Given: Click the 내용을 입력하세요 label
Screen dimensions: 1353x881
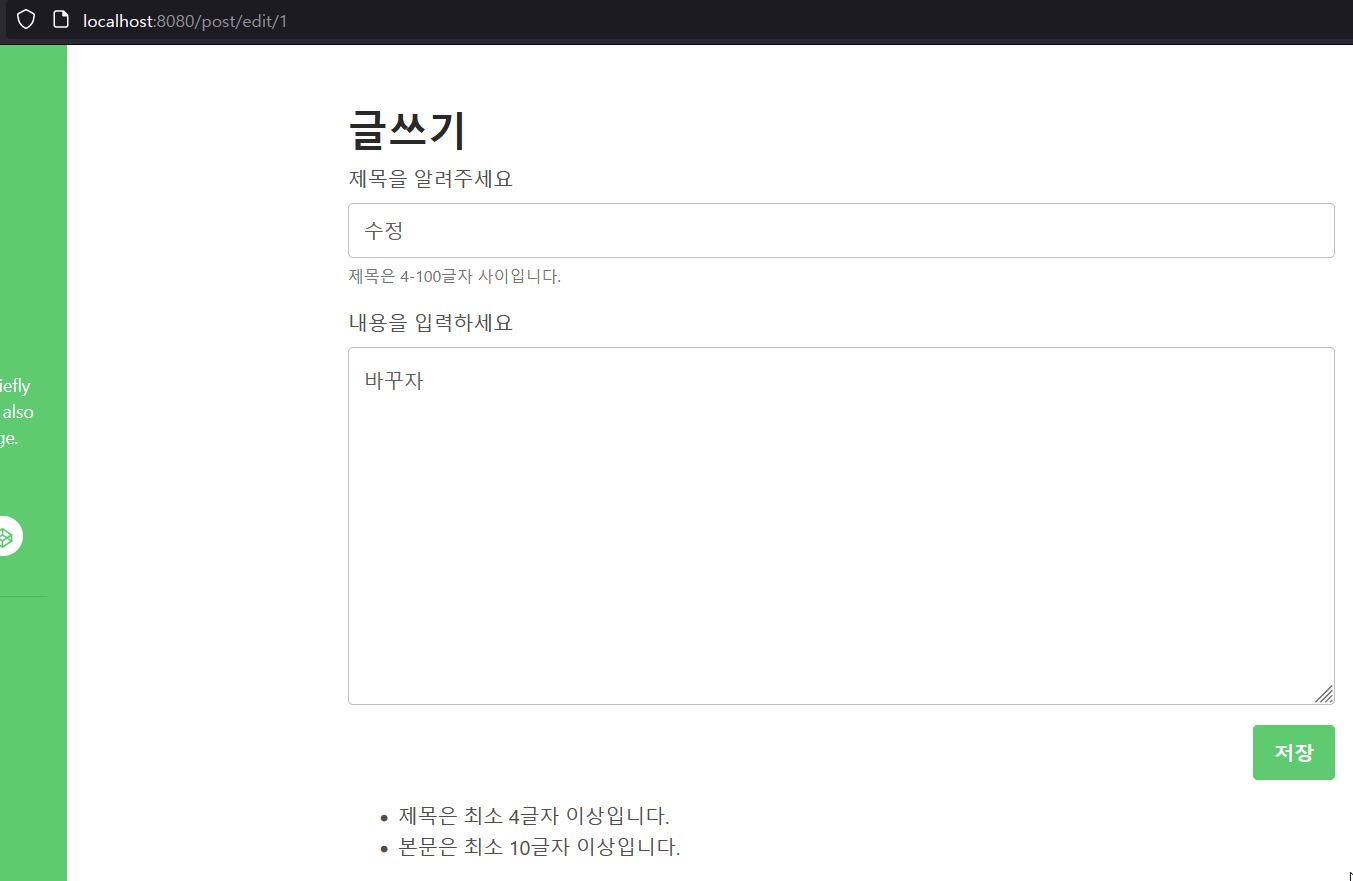Looking at the screenshot, I should click(x=430, y=323).
